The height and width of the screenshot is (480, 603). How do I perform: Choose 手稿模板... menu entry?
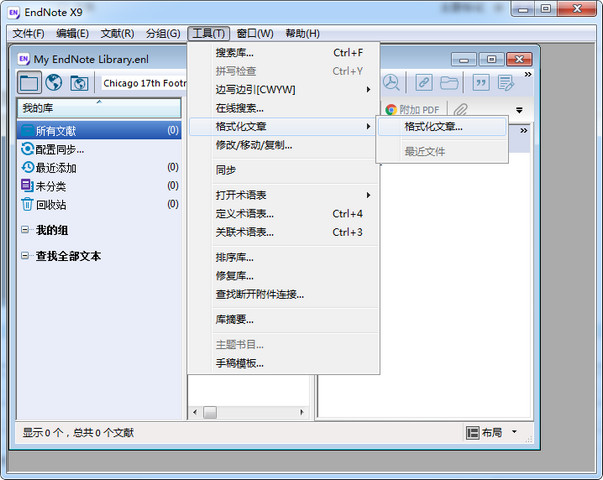coord(283,363)
